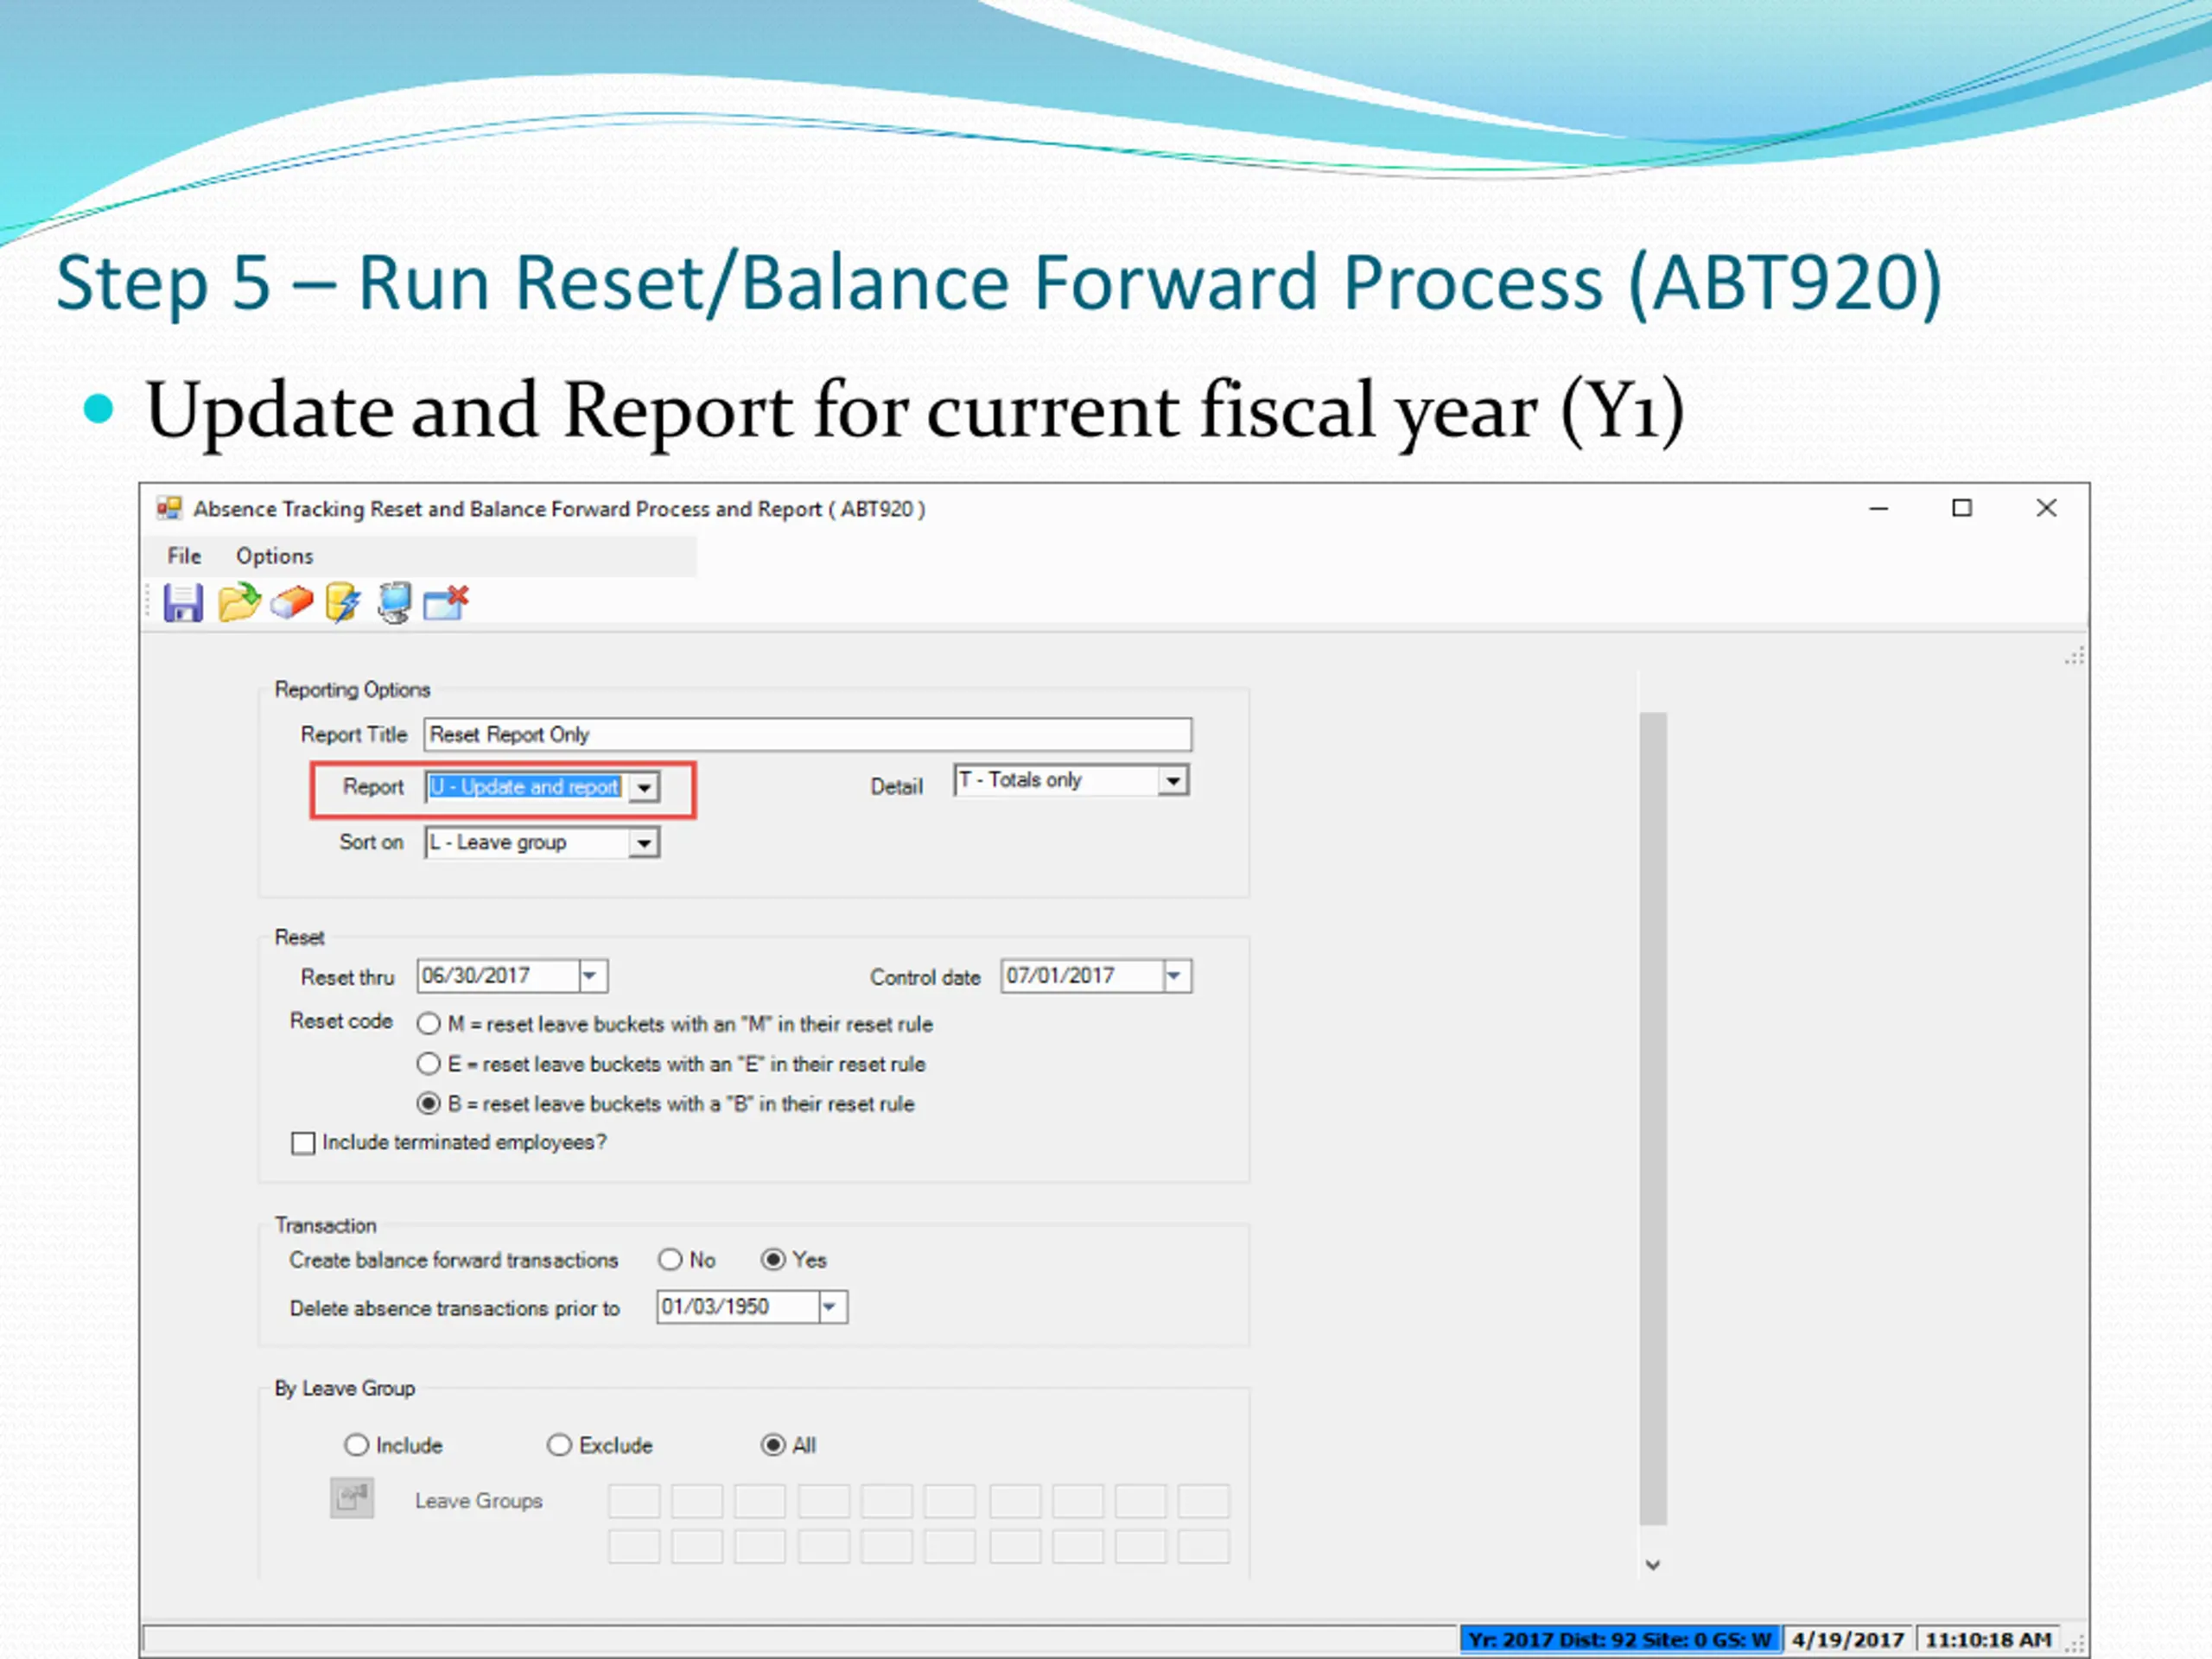Screen dimensions: 2212x1659
Task: Select the Exclude leave group radio button
Action: [x=559, y=1445]
